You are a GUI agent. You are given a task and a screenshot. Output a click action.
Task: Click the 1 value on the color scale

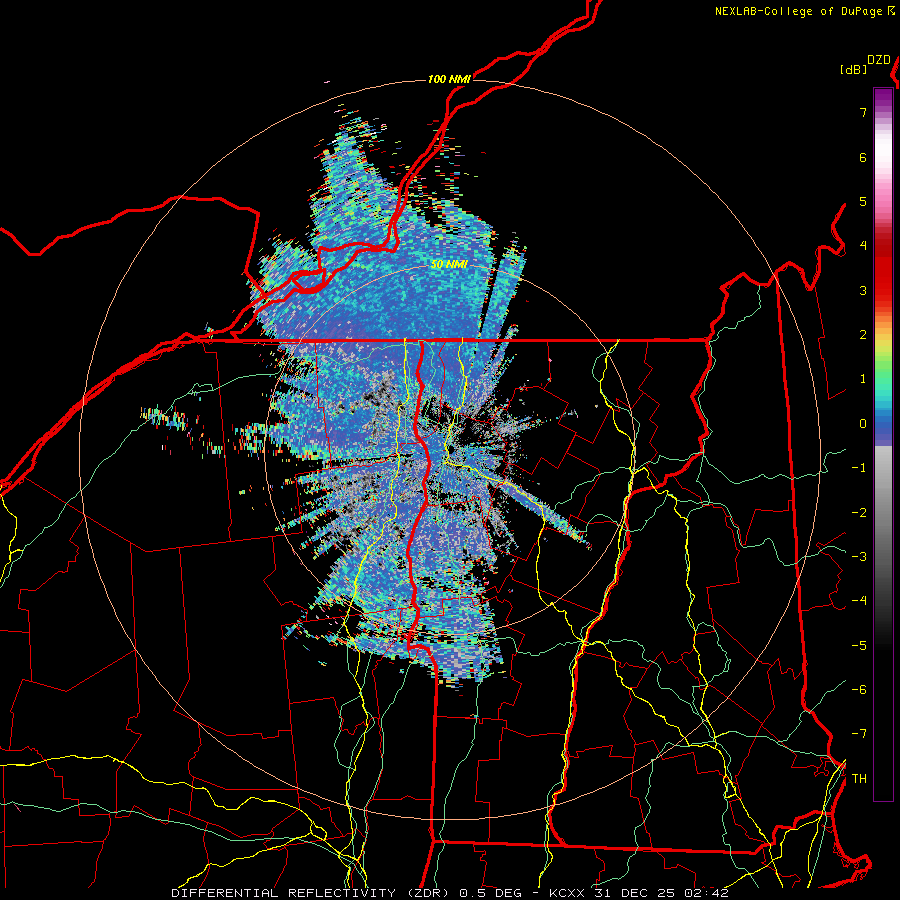(863, 379)
